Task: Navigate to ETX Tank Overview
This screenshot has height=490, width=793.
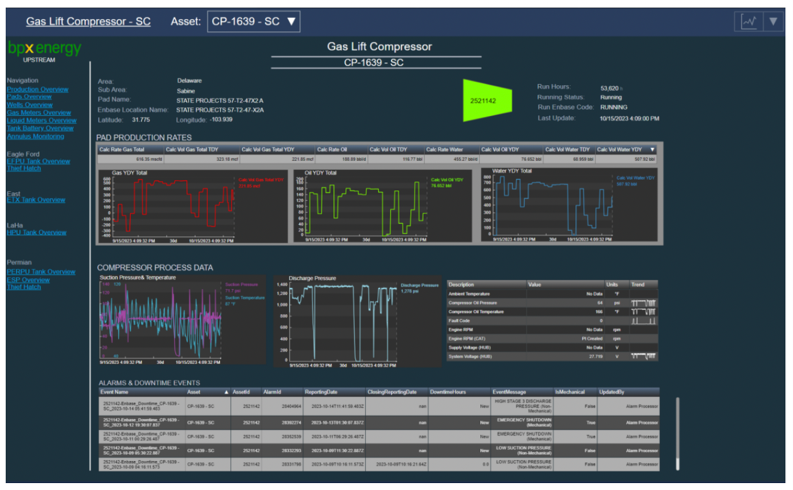Action: click(x=35, y=200)
